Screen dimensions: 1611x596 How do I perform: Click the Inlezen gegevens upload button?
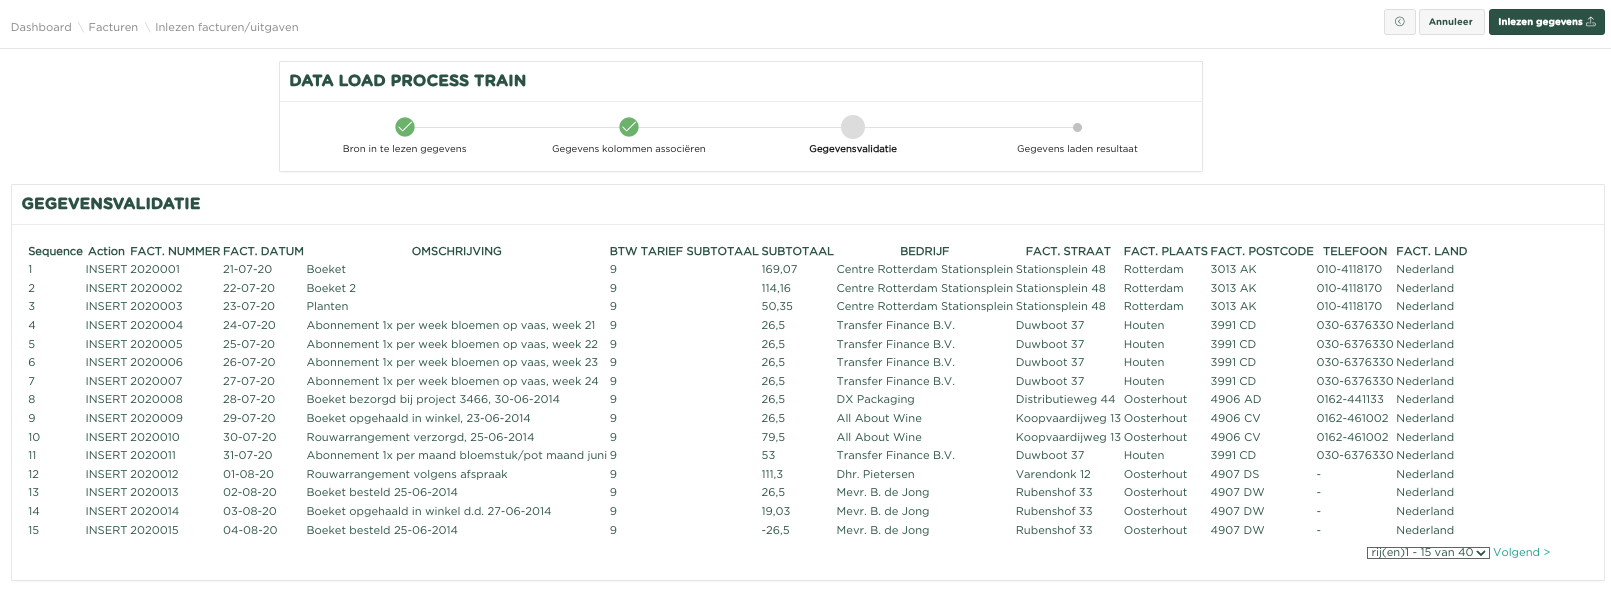(x=1546, y=22)
